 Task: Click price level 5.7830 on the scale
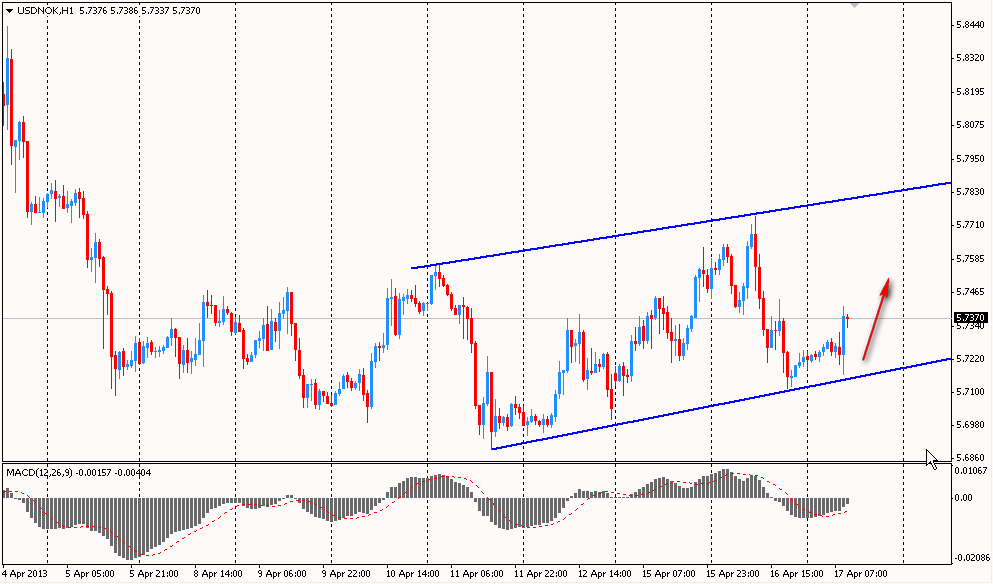point(971,191)
